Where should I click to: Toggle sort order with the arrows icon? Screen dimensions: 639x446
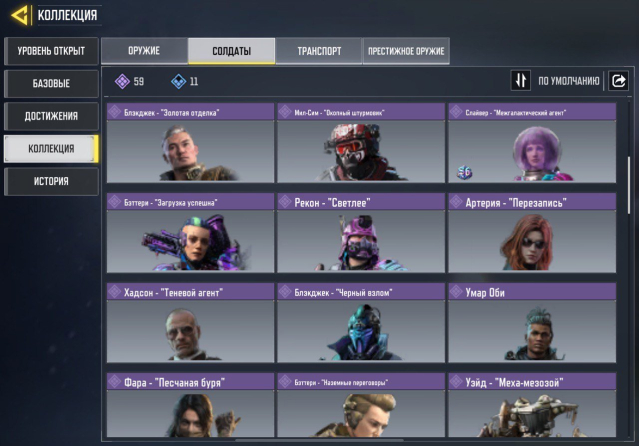(x=520, y=80)
